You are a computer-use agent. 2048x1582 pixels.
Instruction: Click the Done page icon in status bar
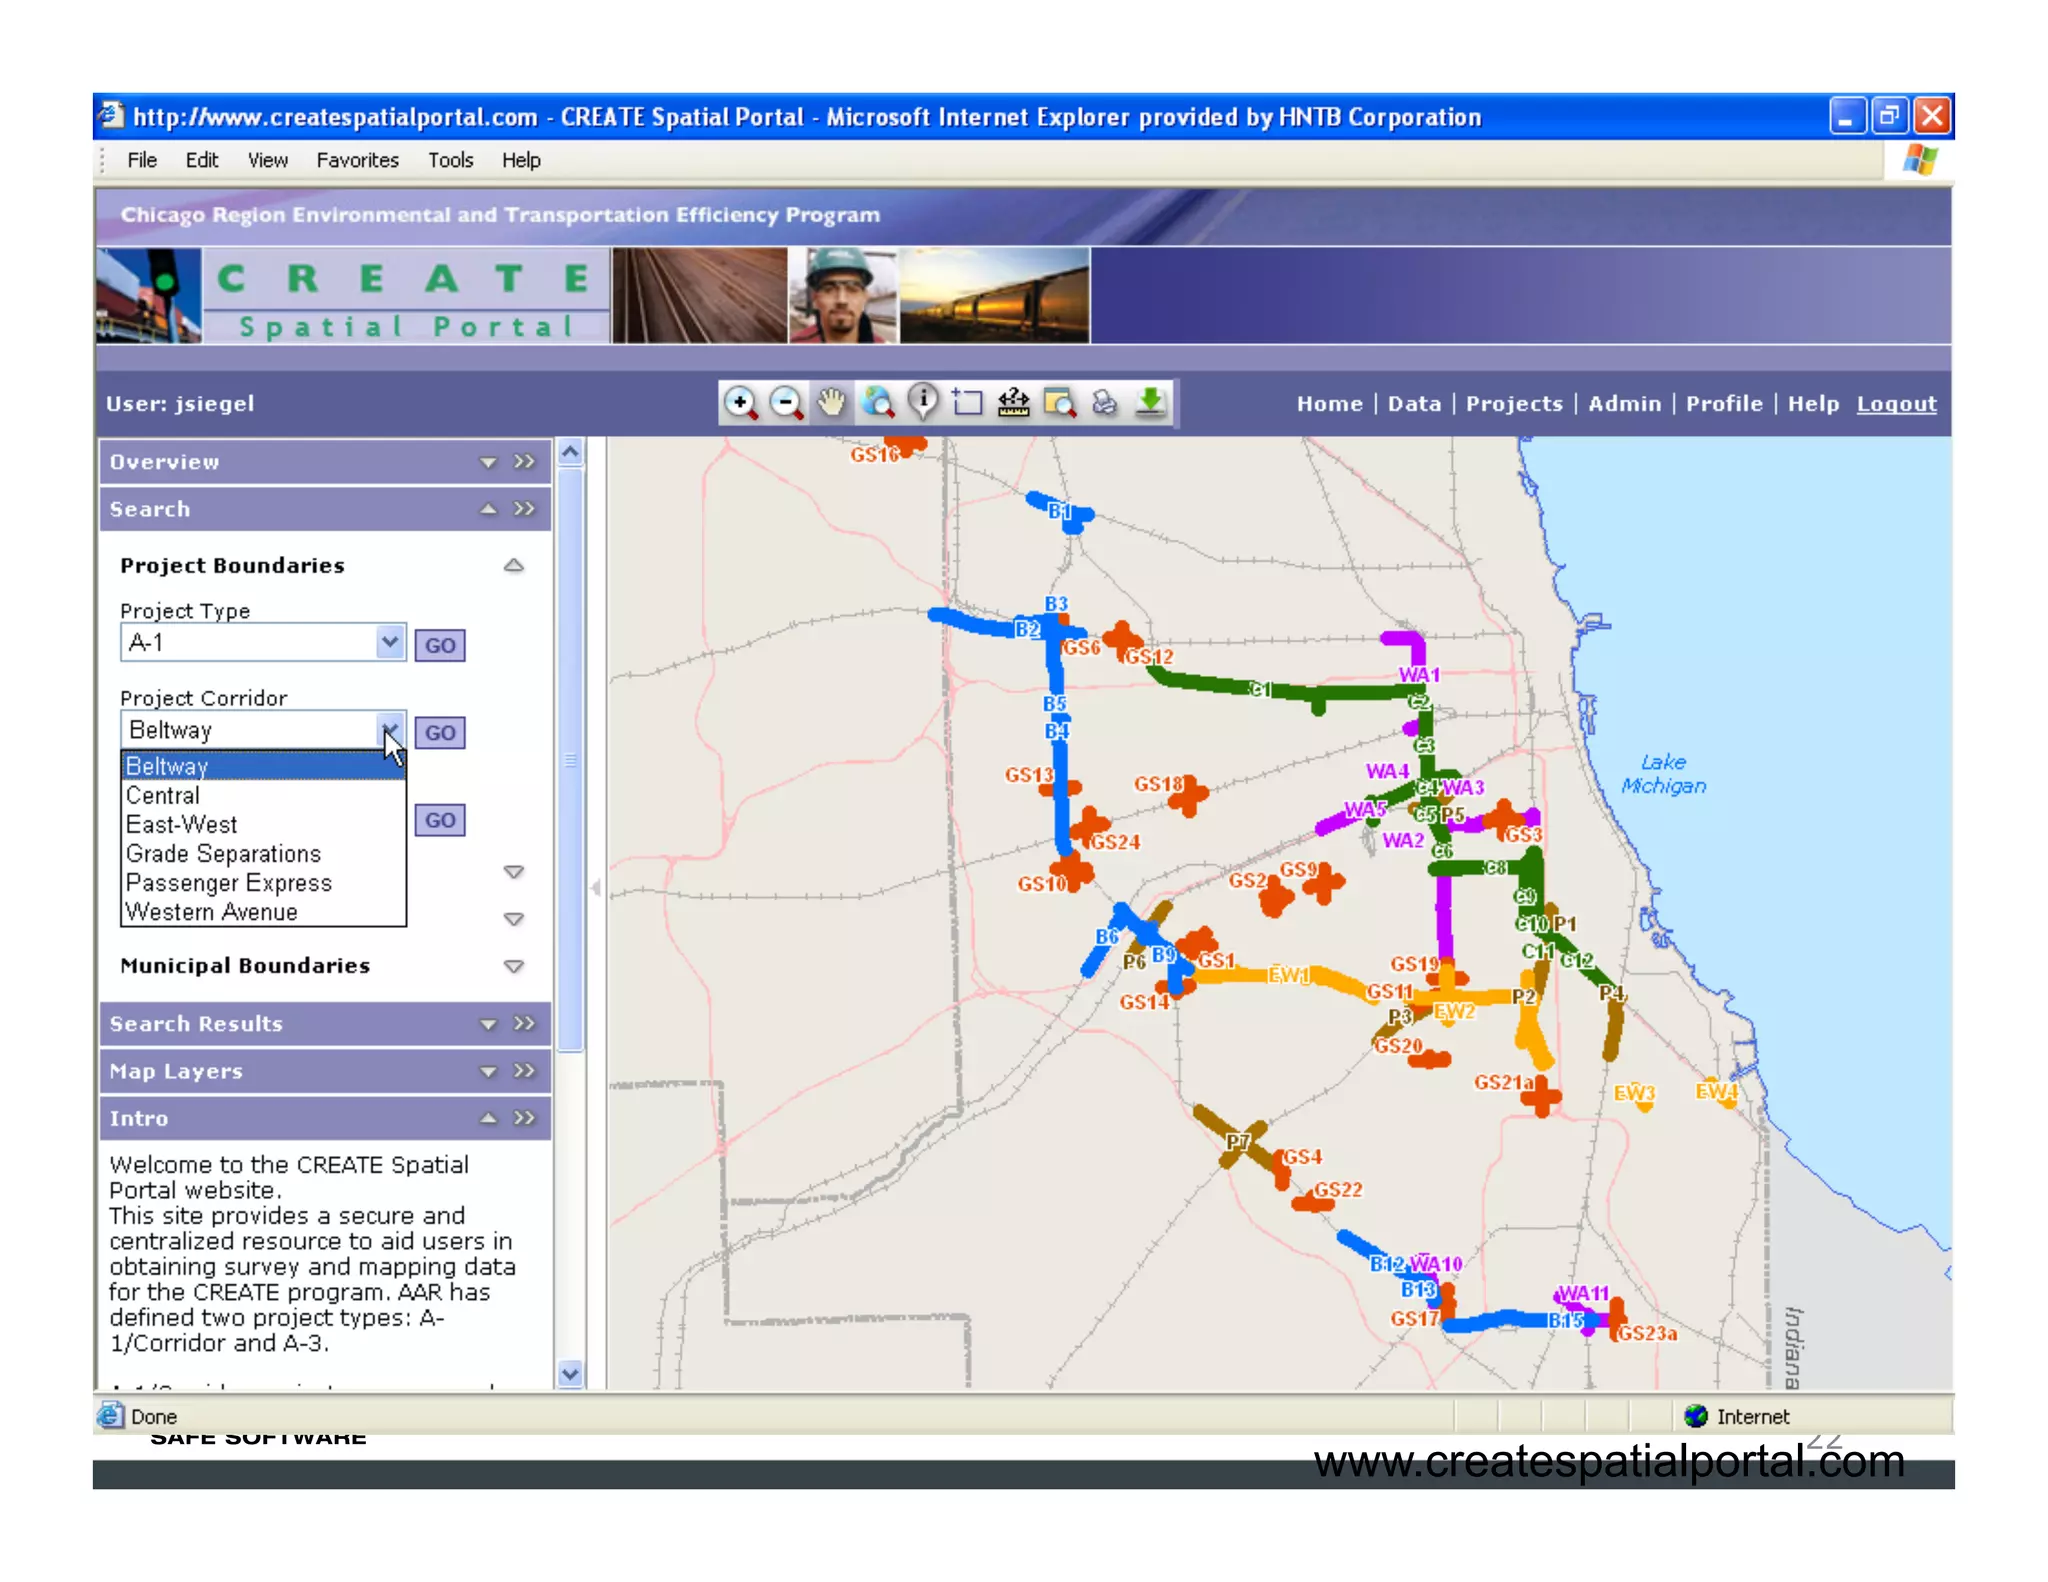pyautogui.click(x=110, y=1416)
